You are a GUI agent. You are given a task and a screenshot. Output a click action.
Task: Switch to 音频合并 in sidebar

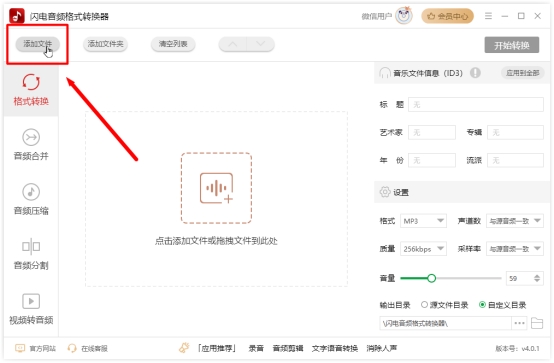coord(31,145)
